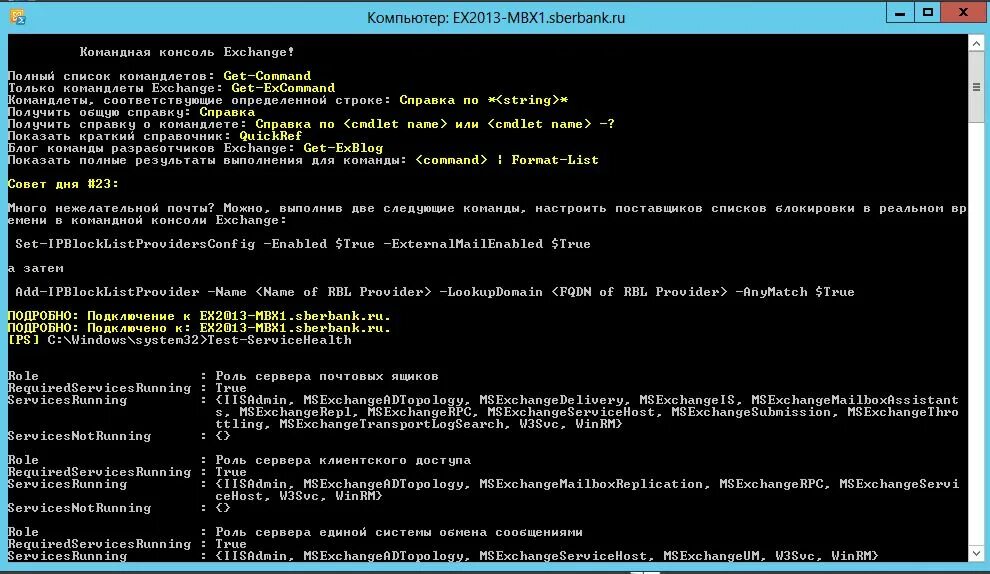Viewport: 990px width, 574px height.
Task: Close the Exchange Management Shell window
Action: (x=963, y=13)
